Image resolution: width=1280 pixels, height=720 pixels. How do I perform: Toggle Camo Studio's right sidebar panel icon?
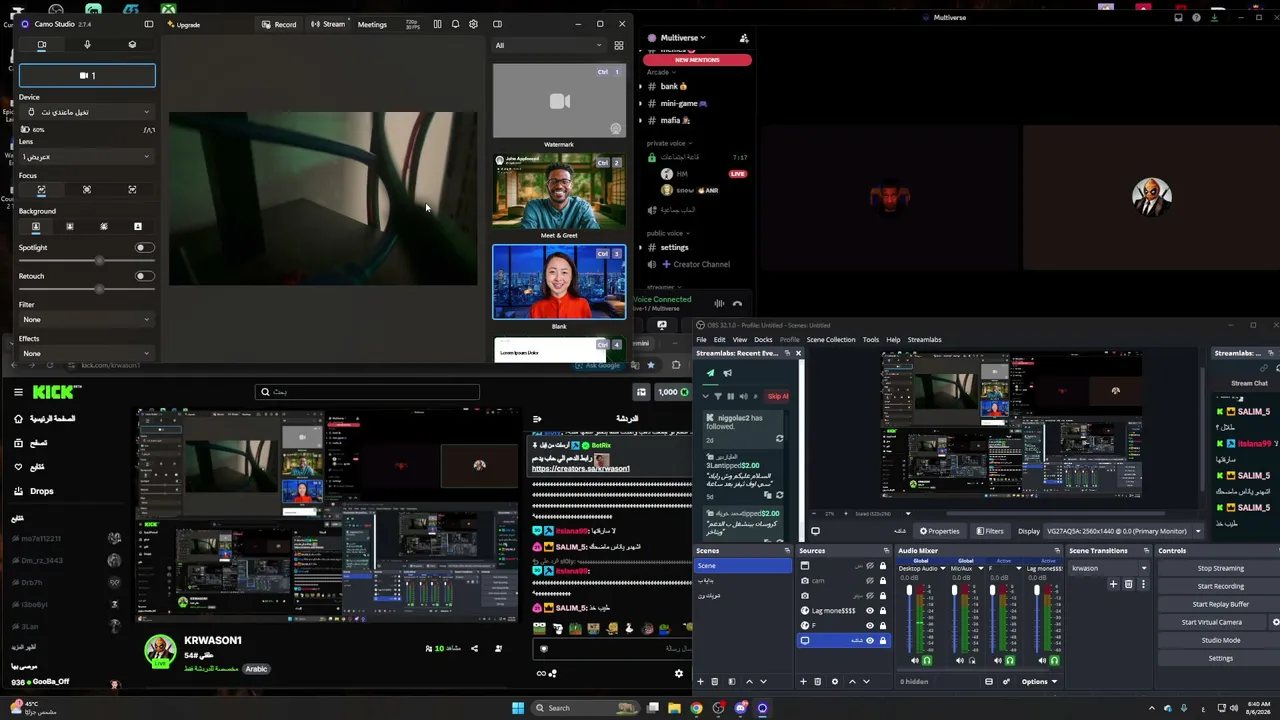(x=498, y=24)
